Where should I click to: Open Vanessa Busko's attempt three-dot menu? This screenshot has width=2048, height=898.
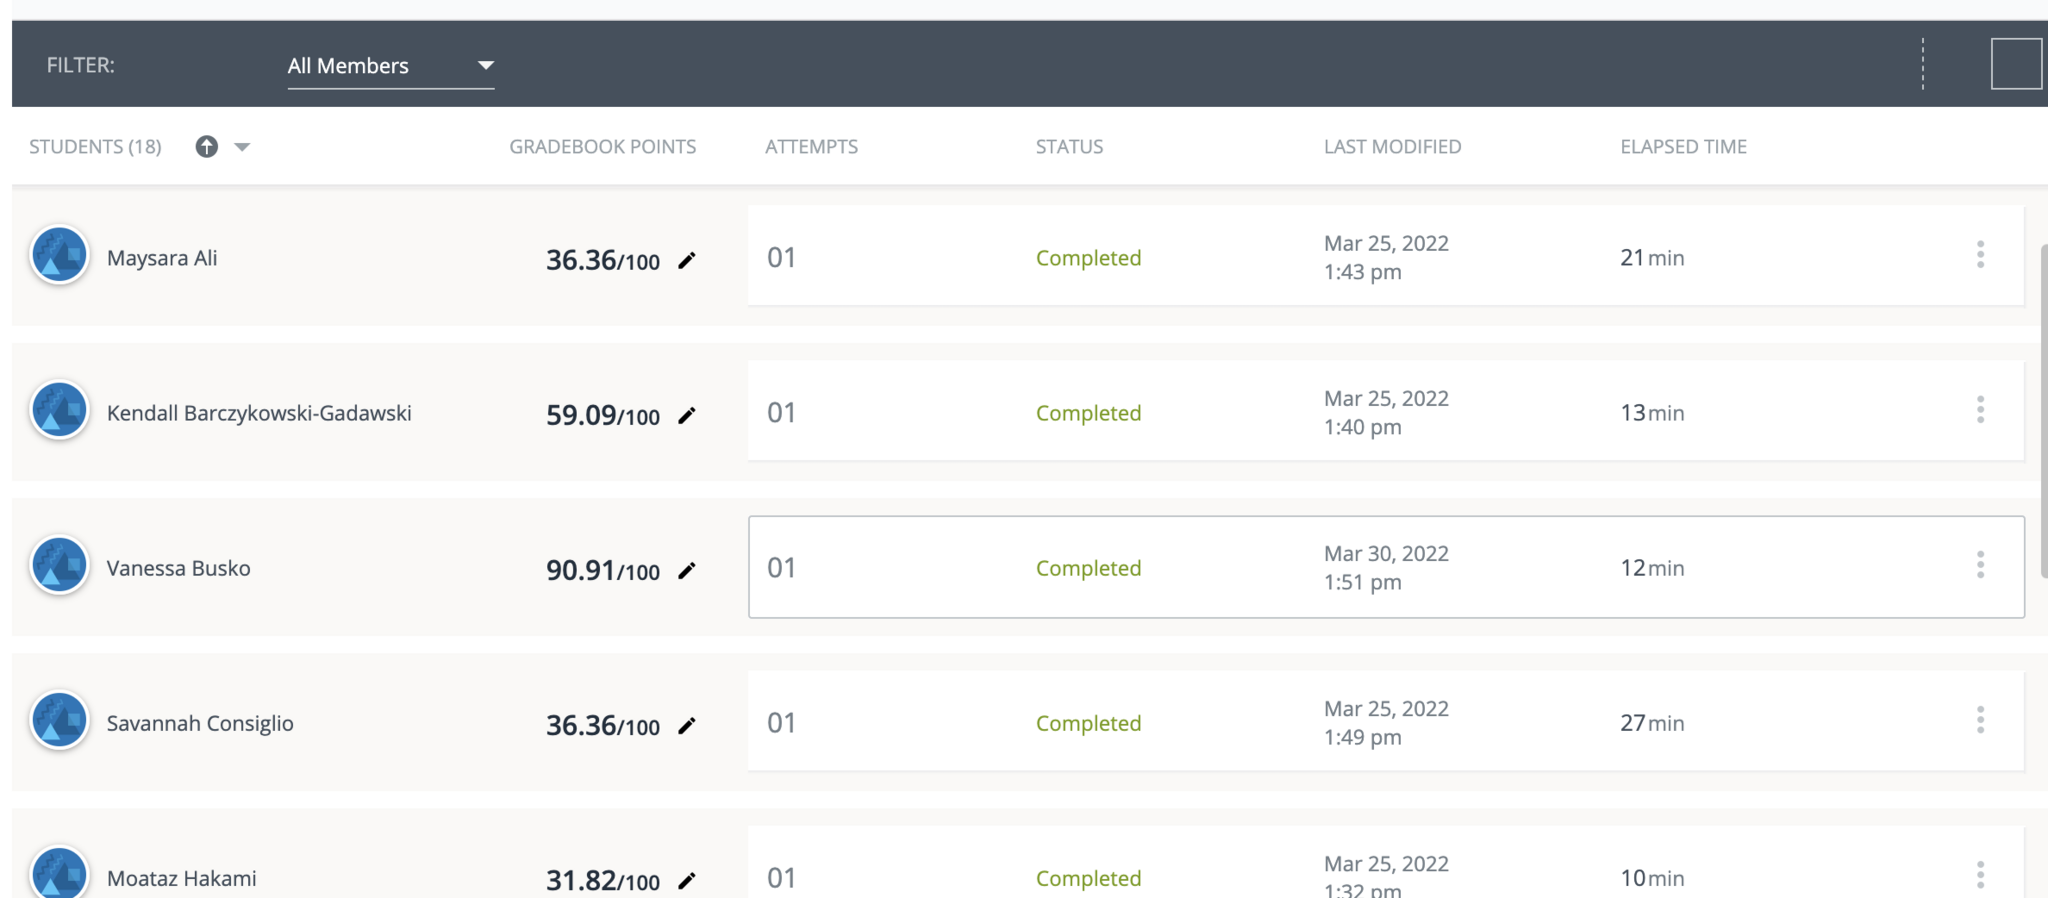pos(1980,565)
